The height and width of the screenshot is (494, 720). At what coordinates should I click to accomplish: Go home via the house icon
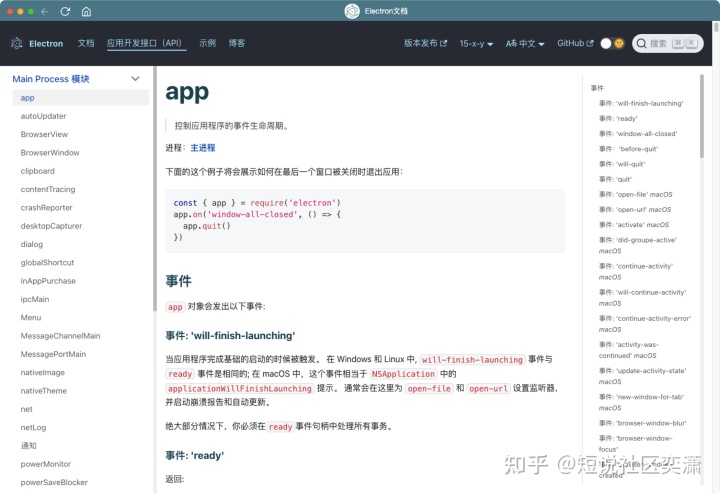point(86,11)
